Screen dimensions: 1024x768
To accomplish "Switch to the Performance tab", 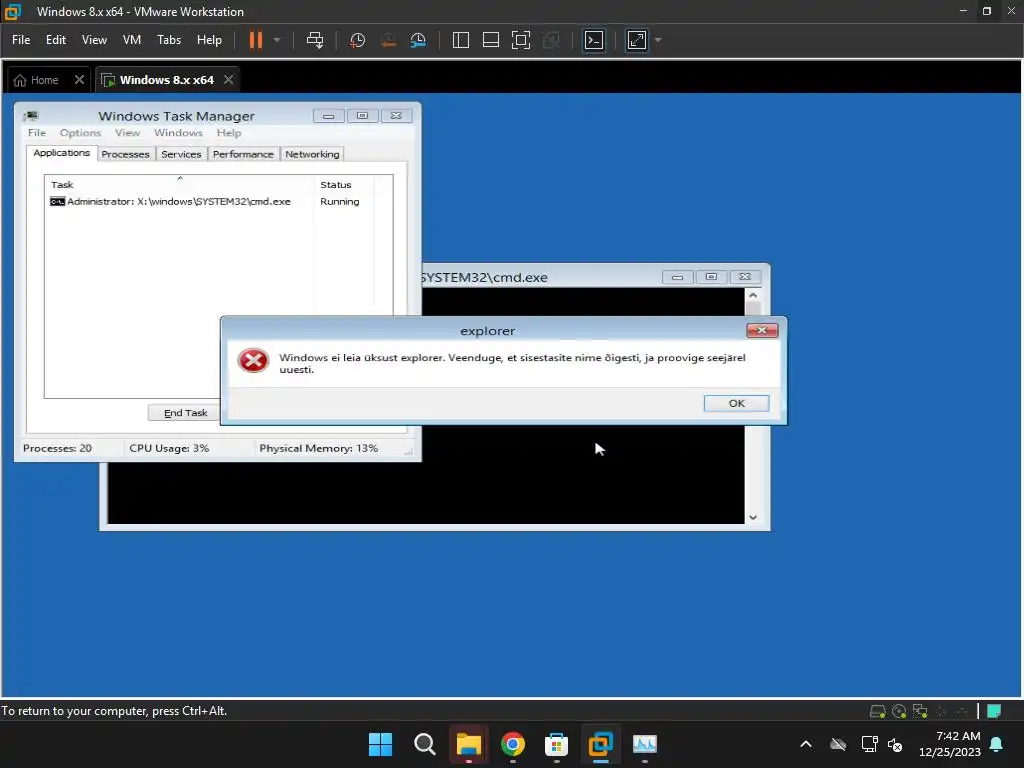I will pyautogui.click(x=243, y=154).
